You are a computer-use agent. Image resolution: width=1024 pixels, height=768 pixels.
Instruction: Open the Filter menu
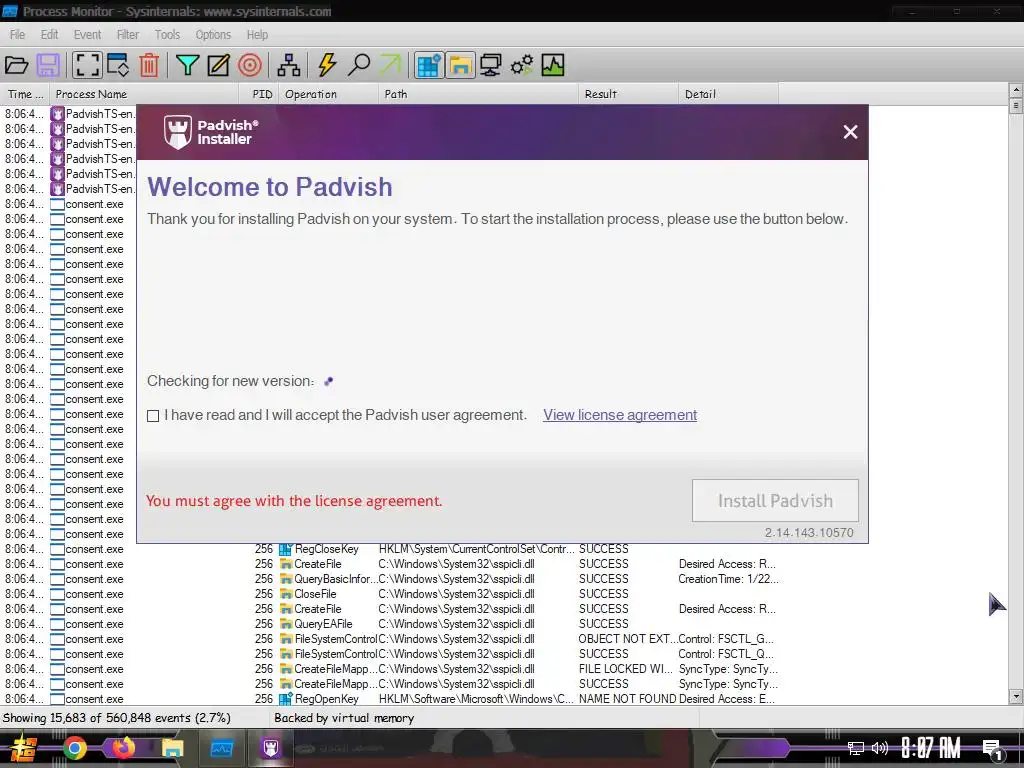point(128,35)
